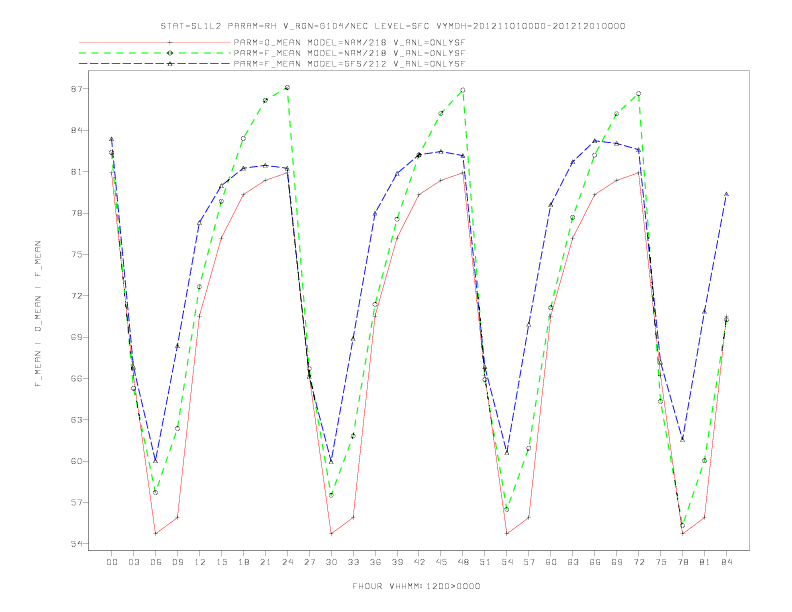Click the 66 tick on the vertical axis
The width and height of the screenshot is (792, 612).
[x=77, y=378]
